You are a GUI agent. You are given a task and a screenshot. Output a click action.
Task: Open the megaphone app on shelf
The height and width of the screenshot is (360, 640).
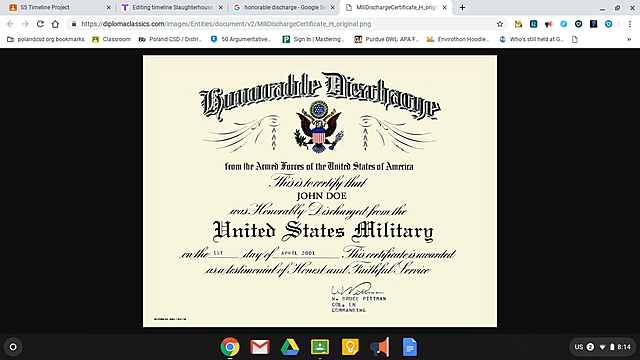click(380, 347)
